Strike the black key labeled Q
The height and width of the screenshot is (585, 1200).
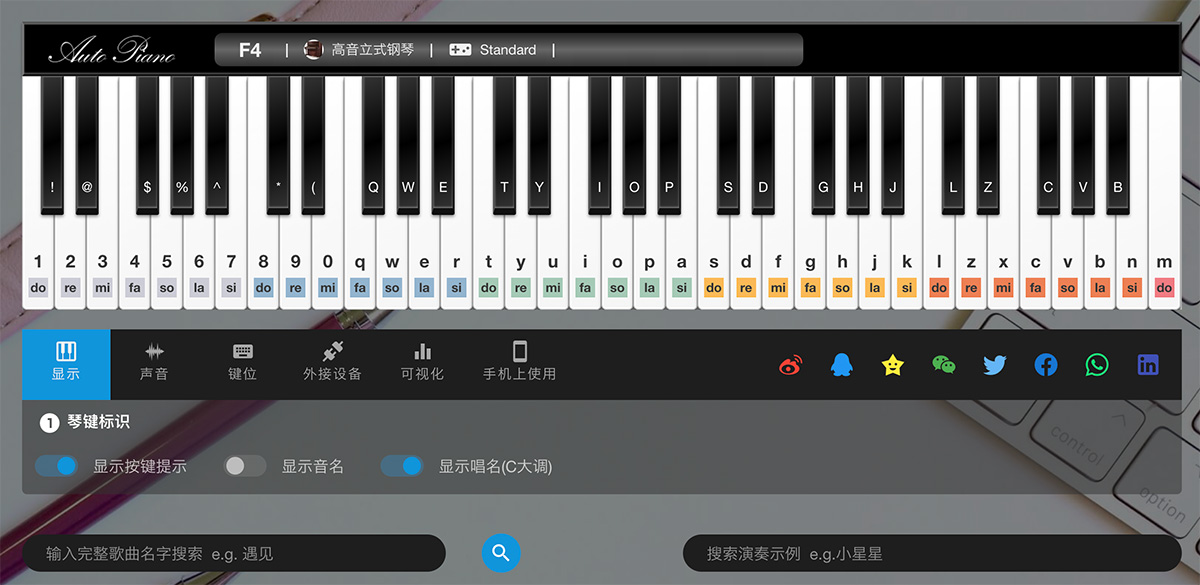pyautogui.click(x=373, y=145)
